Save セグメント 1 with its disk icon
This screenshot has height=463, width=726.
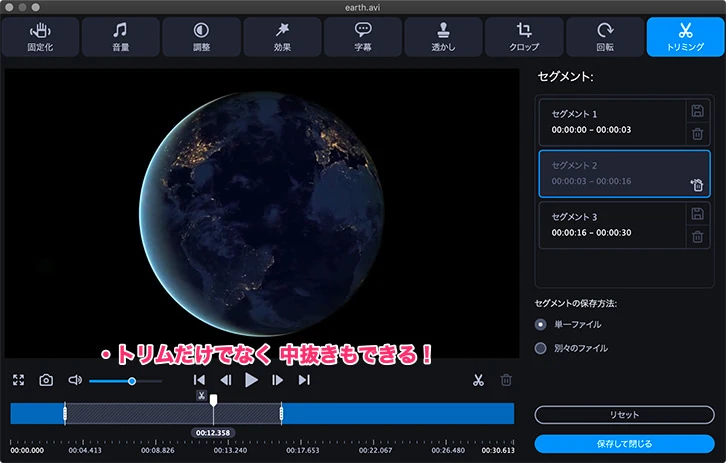pos(697,111)
